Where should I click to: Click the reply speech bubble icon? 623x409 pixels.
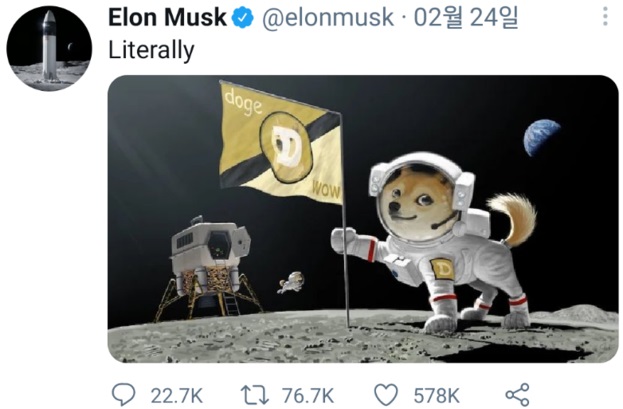124,395
